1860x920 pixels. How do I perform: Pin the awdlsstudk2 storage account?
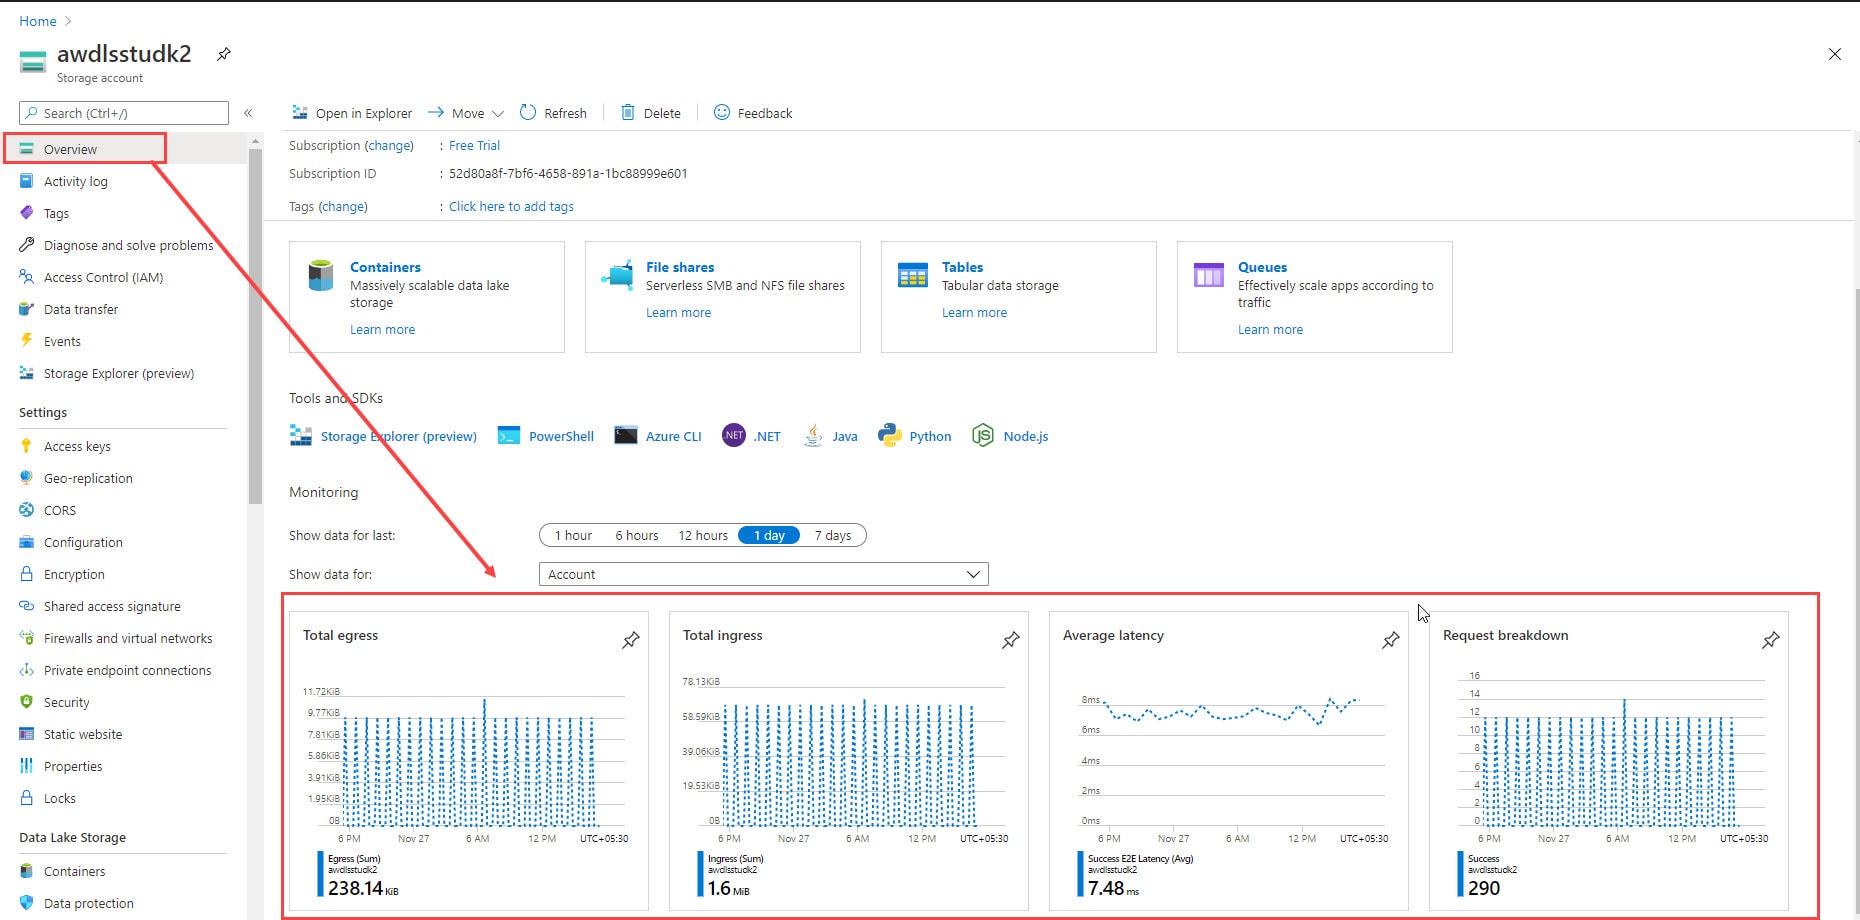click(x=224, y=54)
